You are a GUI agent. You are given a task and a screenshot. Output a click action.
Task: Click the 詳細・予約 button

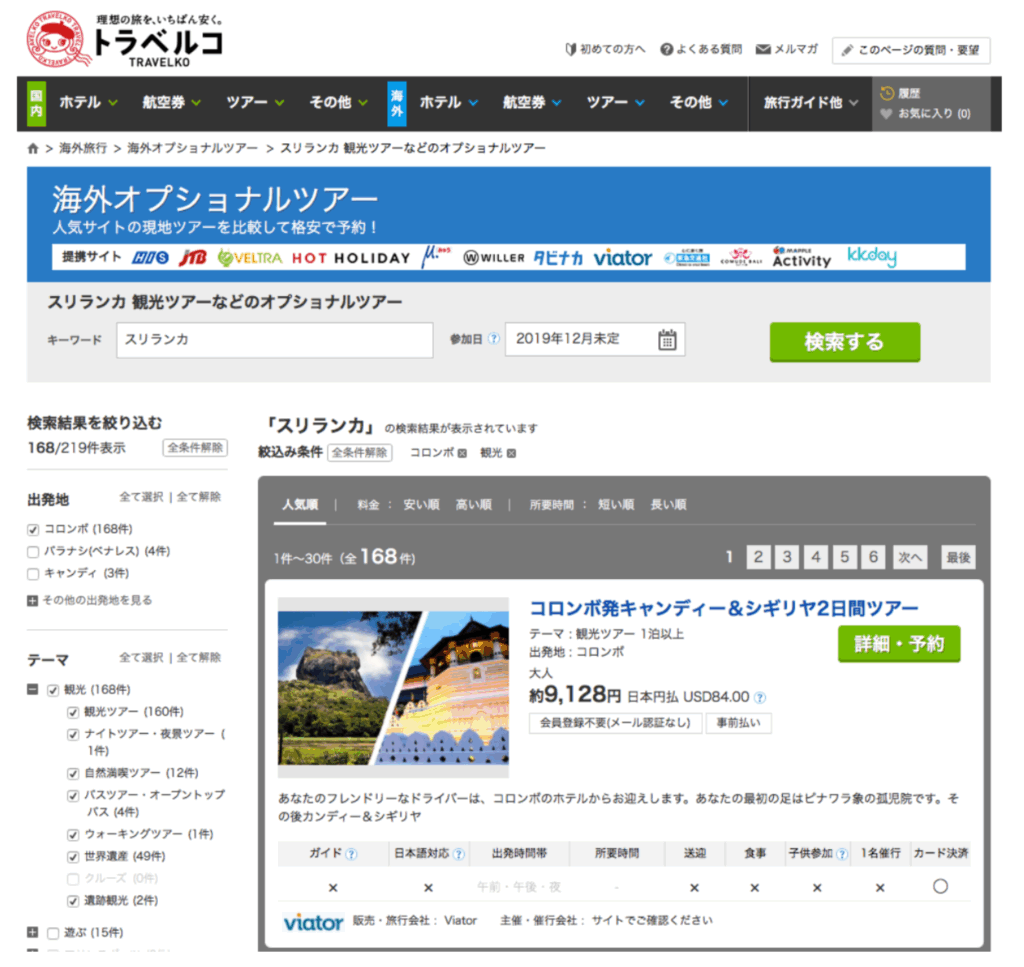click(899, 644)
